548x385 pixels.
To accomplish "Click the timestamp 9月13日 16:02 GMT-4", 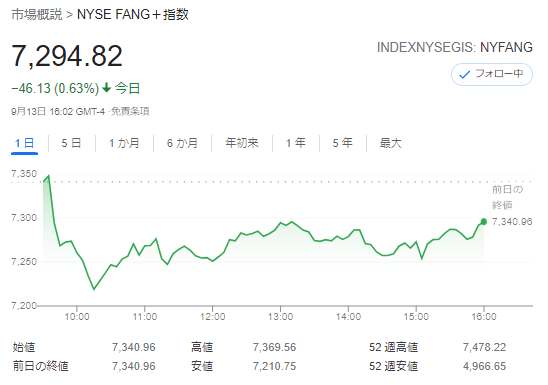I will [x=58, y=111].
